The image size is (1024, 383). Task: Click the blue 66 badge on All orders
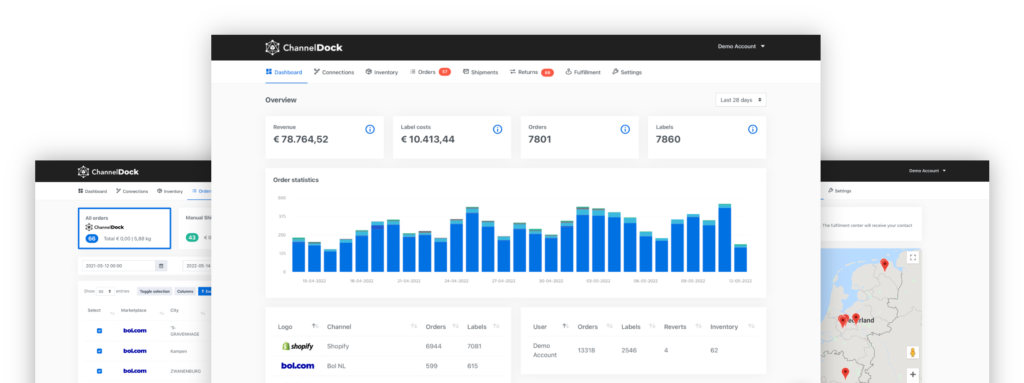coord(92,239)
